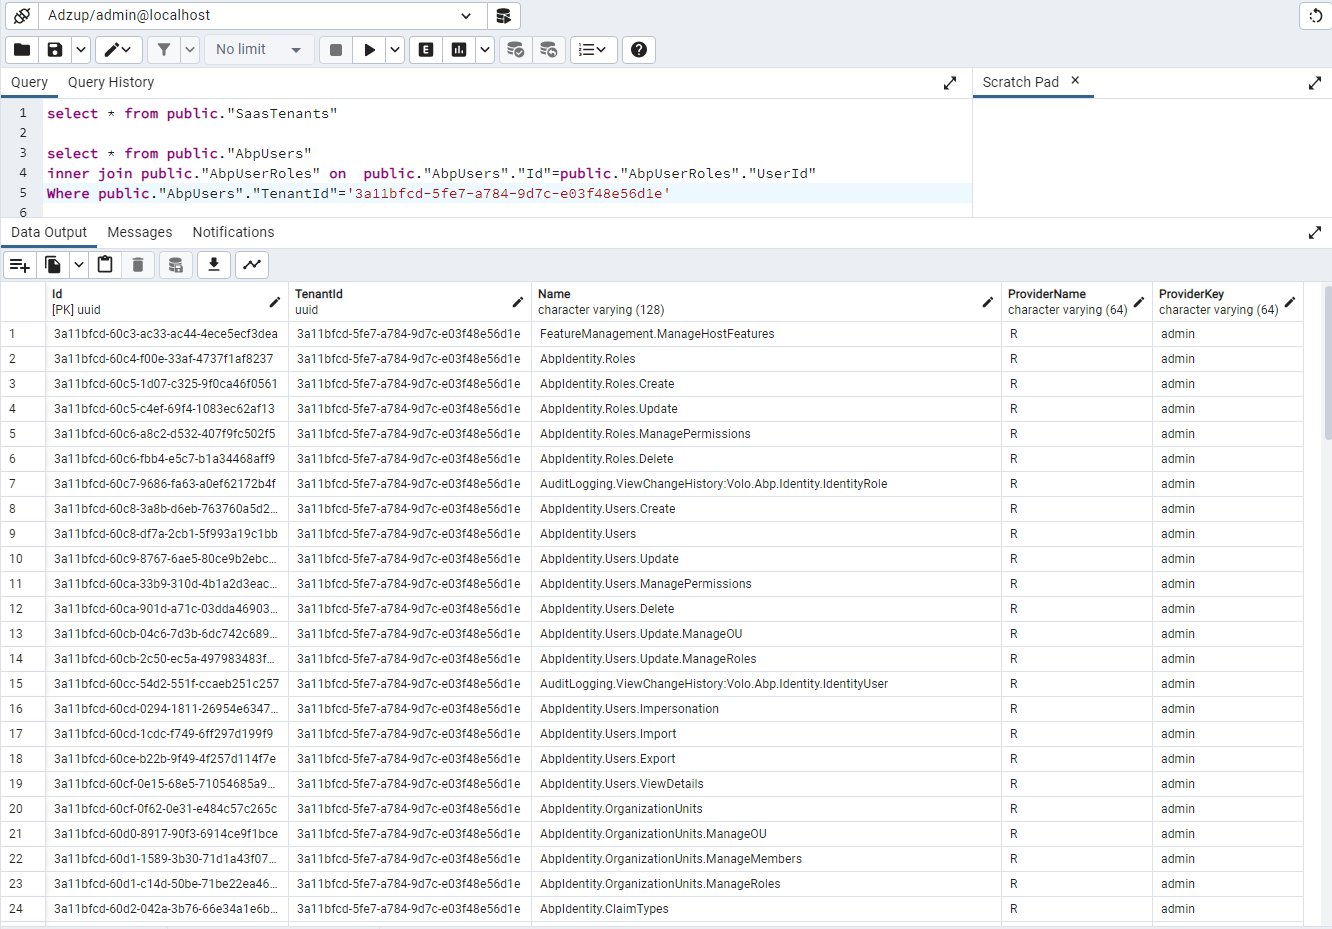Click the Paste rows clipboard icon
Image resolution: width=1332 pixels, height=929 pixels.
click(x=105, y=265)
